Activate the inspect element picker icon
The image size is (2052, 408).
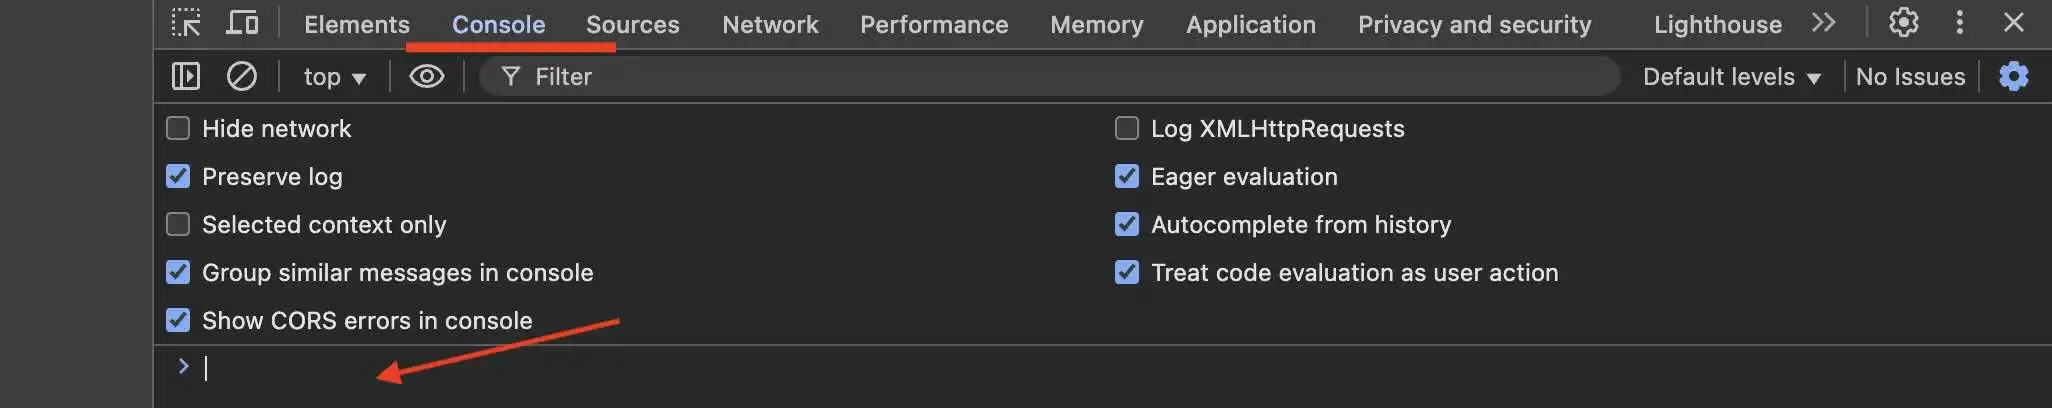click(x=186, y=23)
